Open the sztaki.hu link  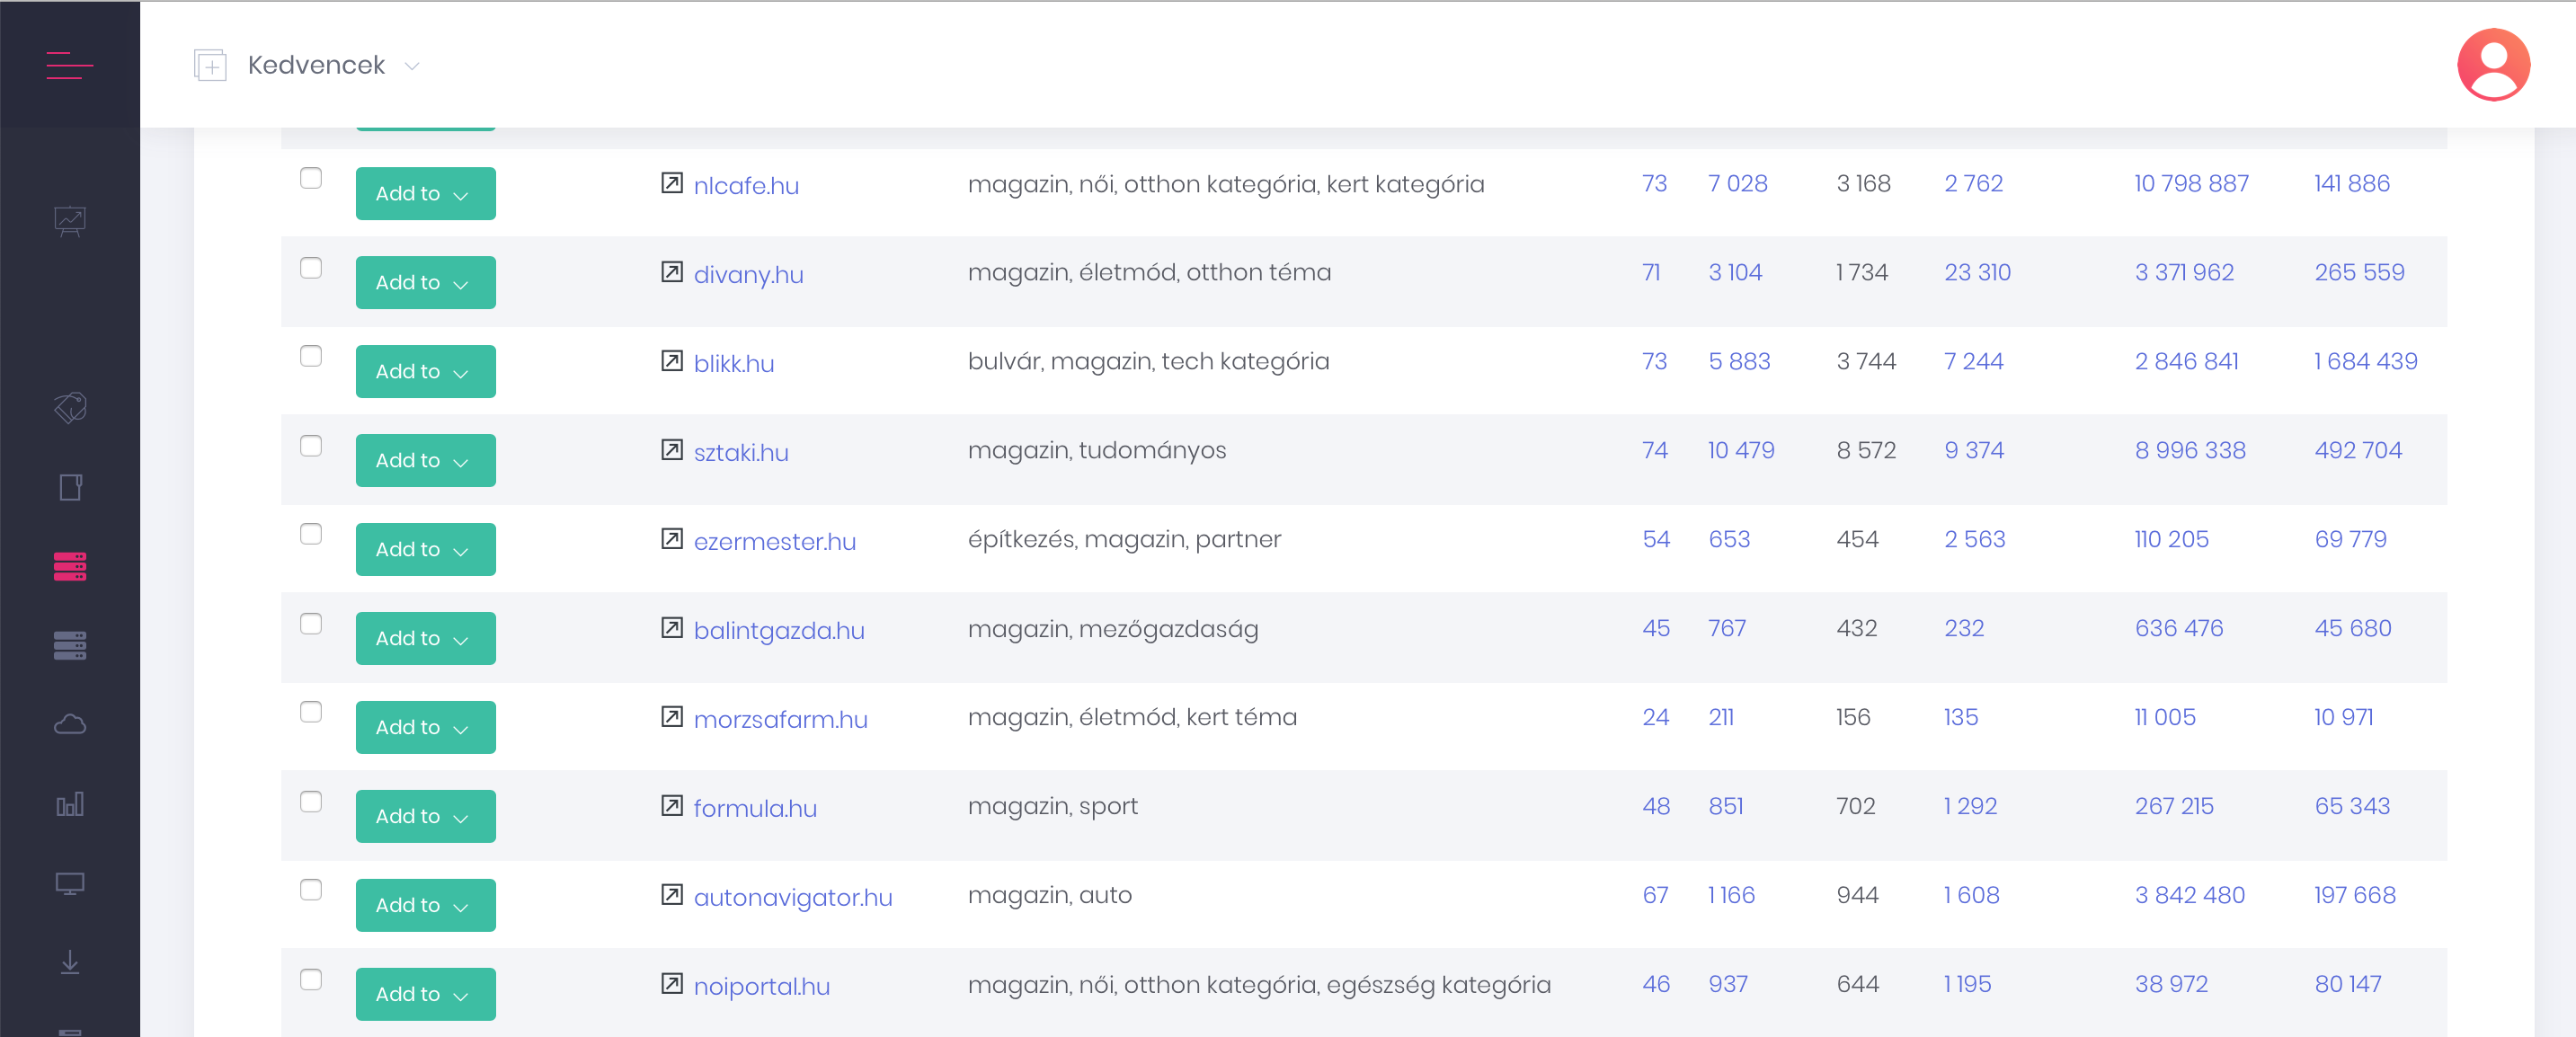click(741, 453)
